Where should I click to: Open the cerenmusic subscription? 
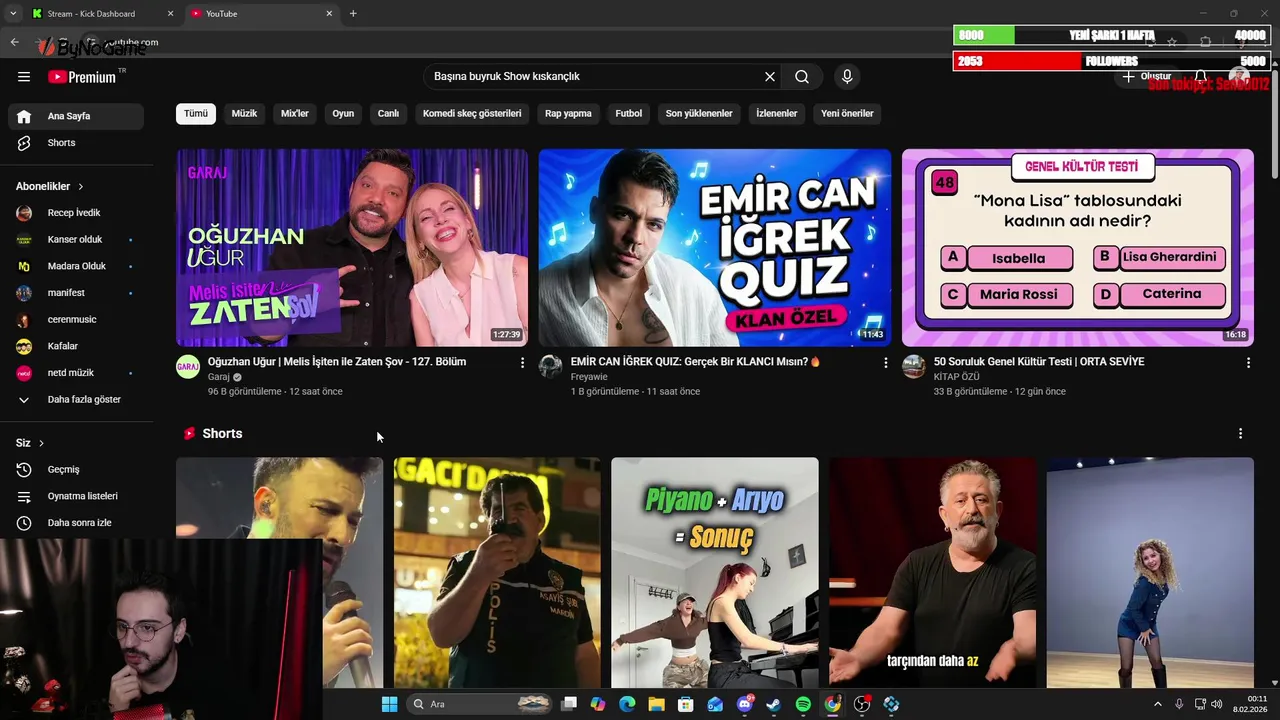[x=76, y=320]
